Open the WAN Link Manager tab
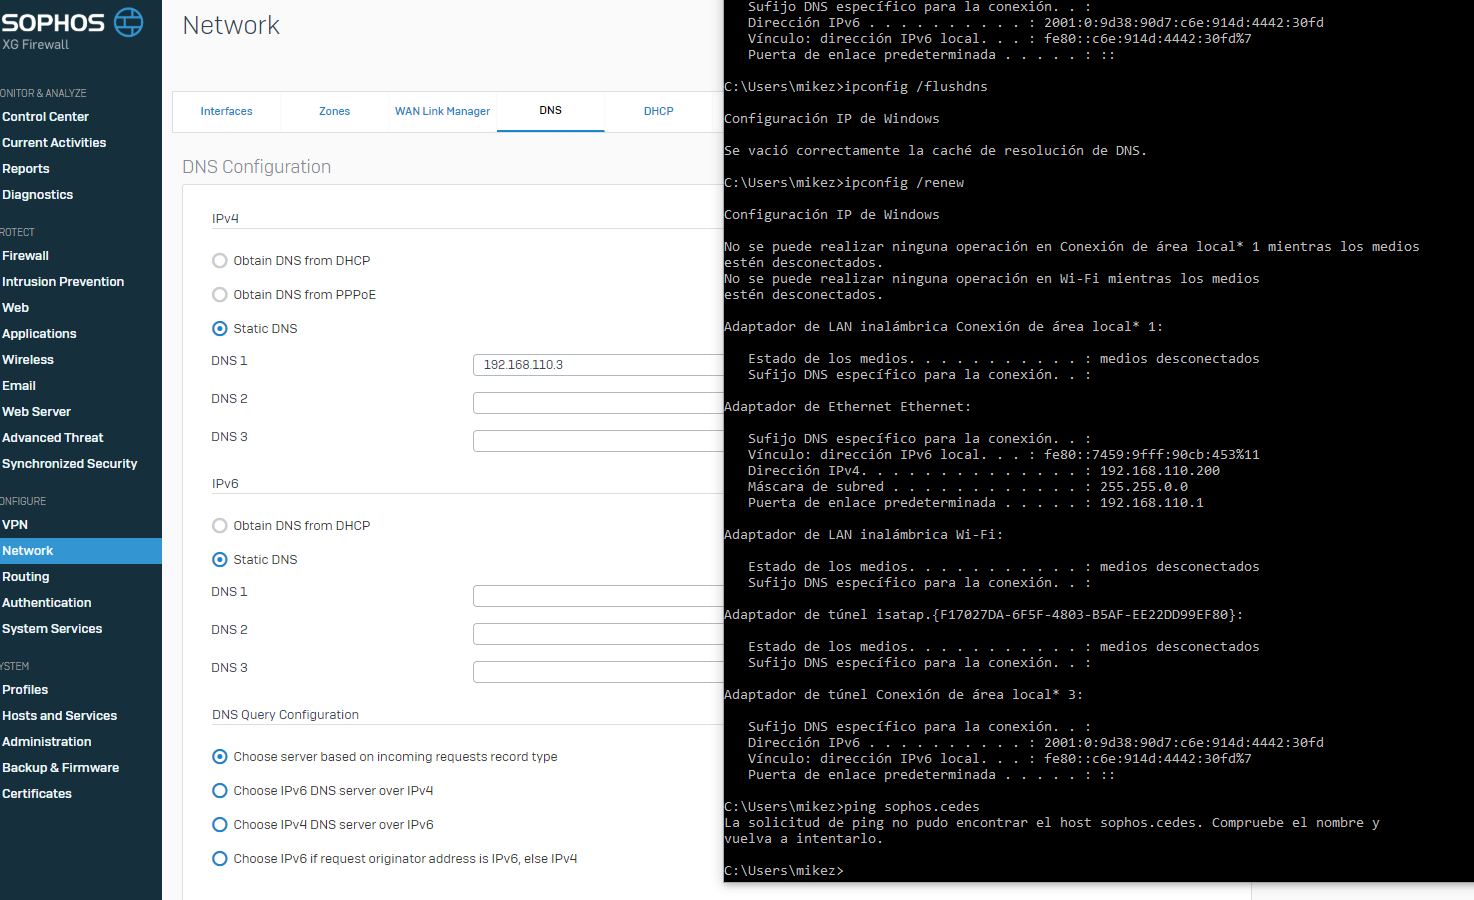This screenshot has width=1474, height=900. point(442,111)
